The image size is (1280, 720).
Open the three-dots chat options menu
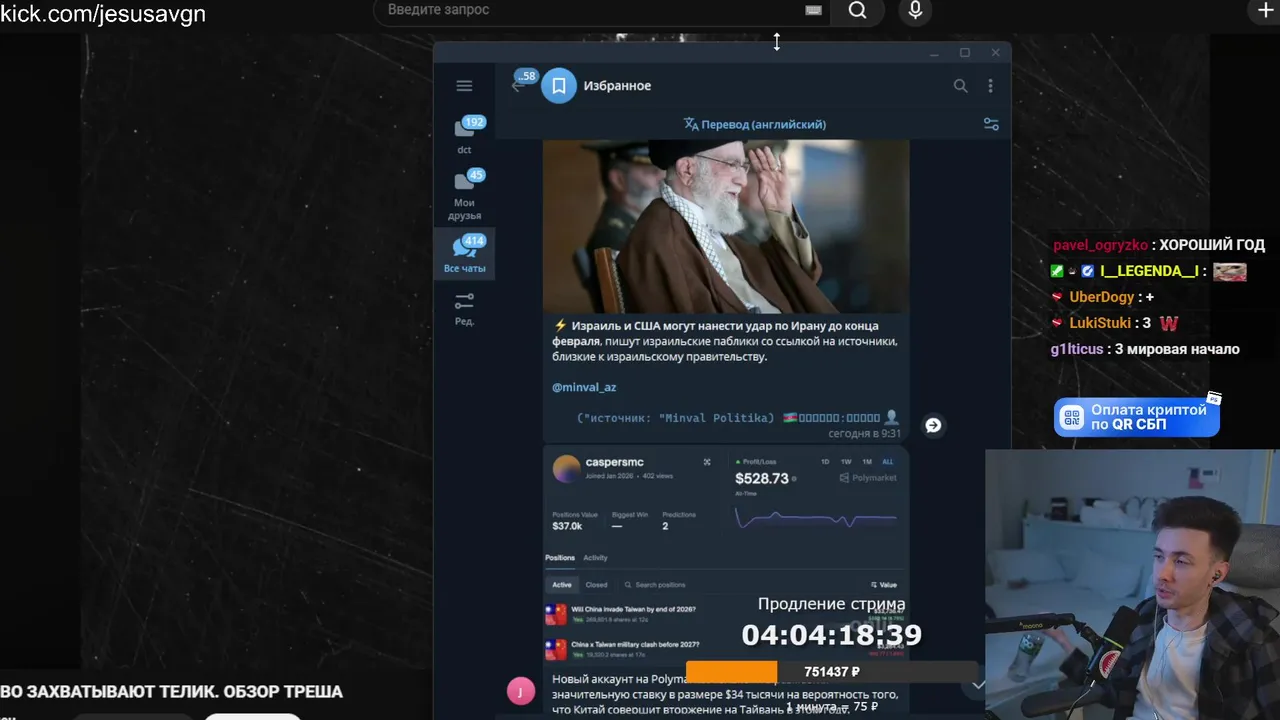click(990, 86)
